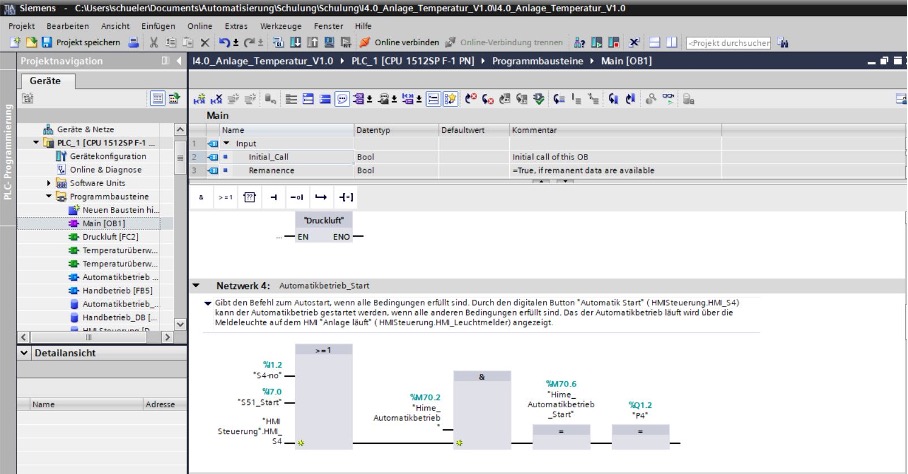This screenshot has height=474, width=908.
Task: Insert an OR (>=1) box
Action: (x=225, y=197)
